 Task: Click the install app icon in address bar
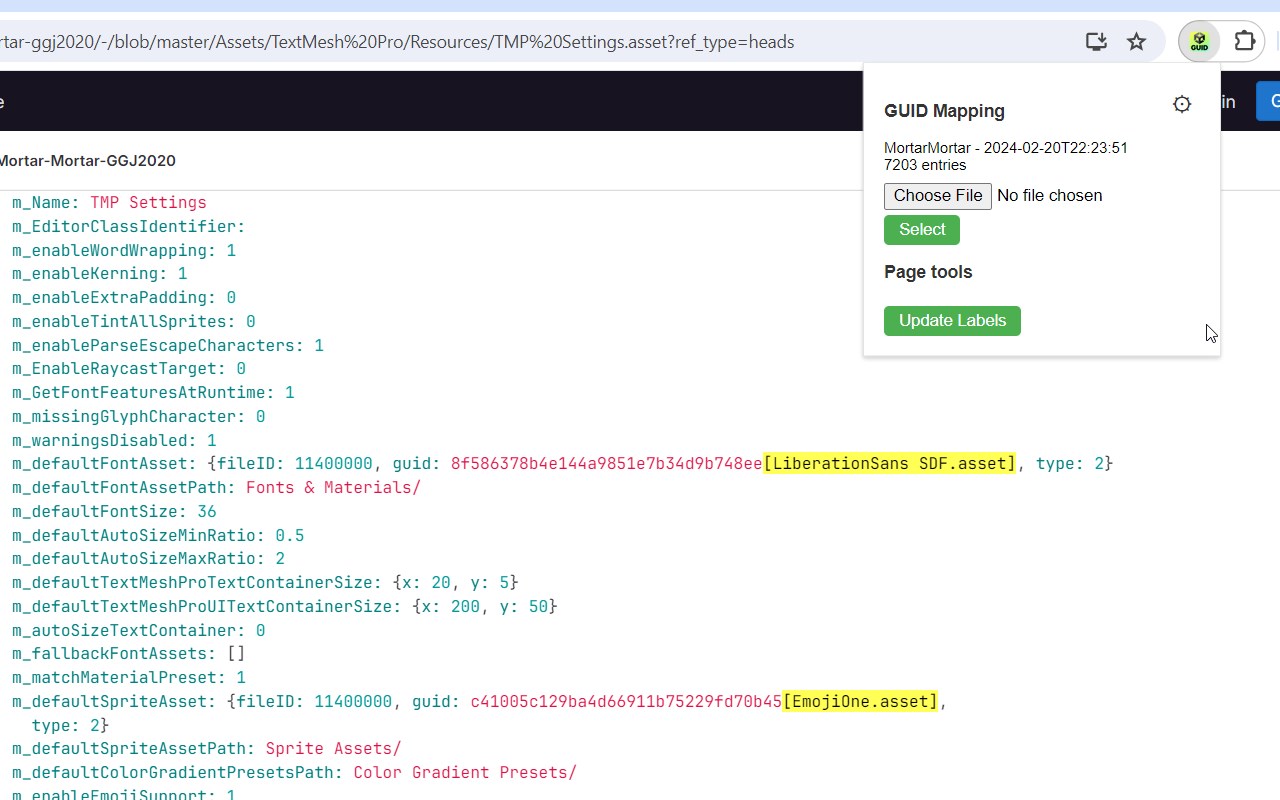click(x=1096, y=42)
